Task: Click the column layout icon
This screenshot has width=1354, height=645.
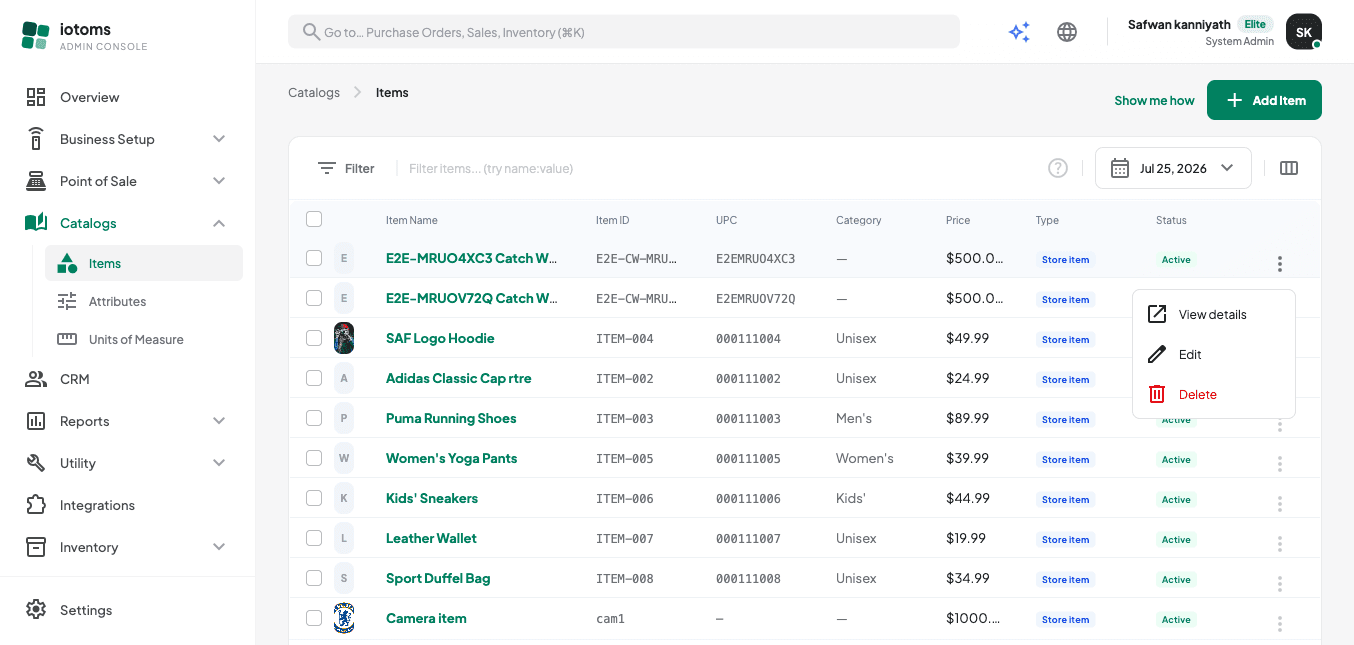Action: click(1289, 168)
